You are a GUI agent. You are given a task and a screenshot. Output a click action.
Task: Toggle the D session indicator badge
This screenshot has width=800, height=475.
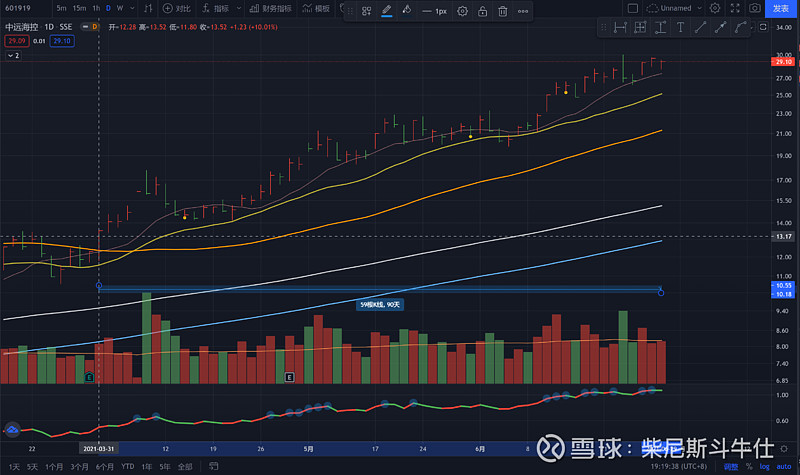click(95, 27)
